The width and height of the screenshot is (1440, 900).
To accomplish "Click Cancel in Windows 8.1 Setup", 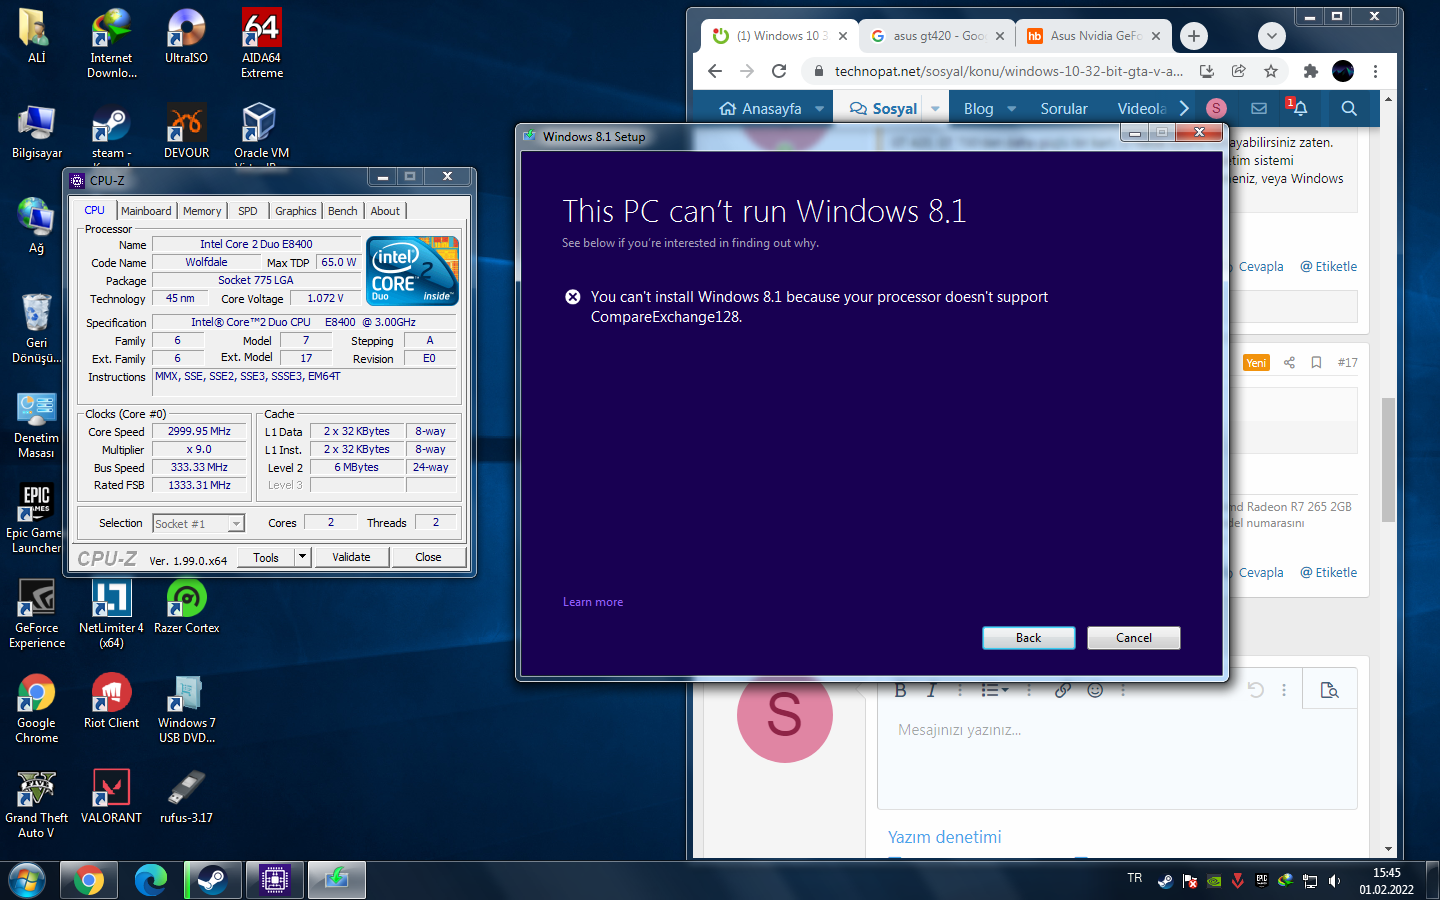I will [1134, 638].
